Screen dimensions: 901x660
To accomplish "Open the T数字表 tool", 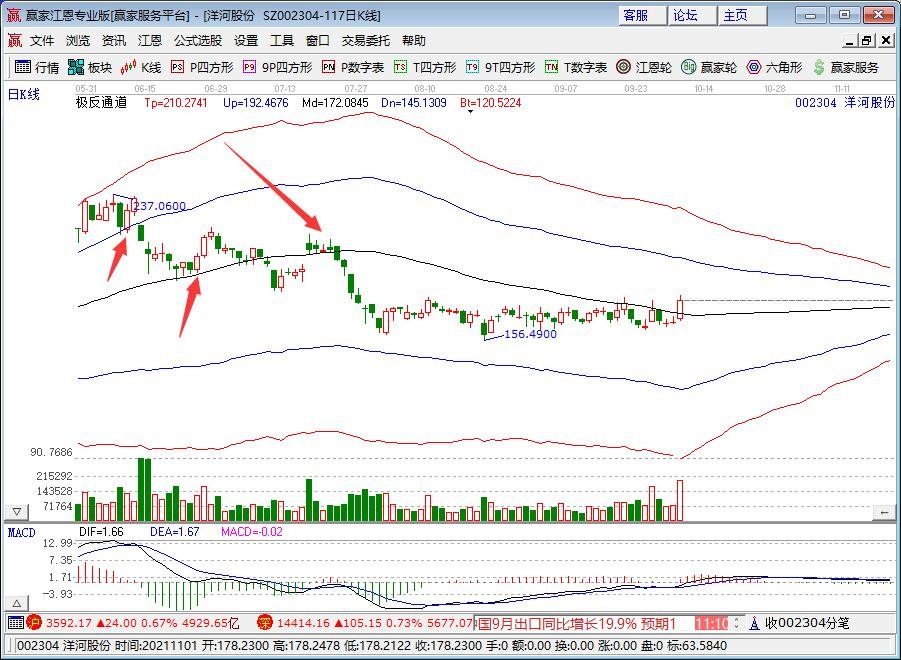I will tap(575, 67).
